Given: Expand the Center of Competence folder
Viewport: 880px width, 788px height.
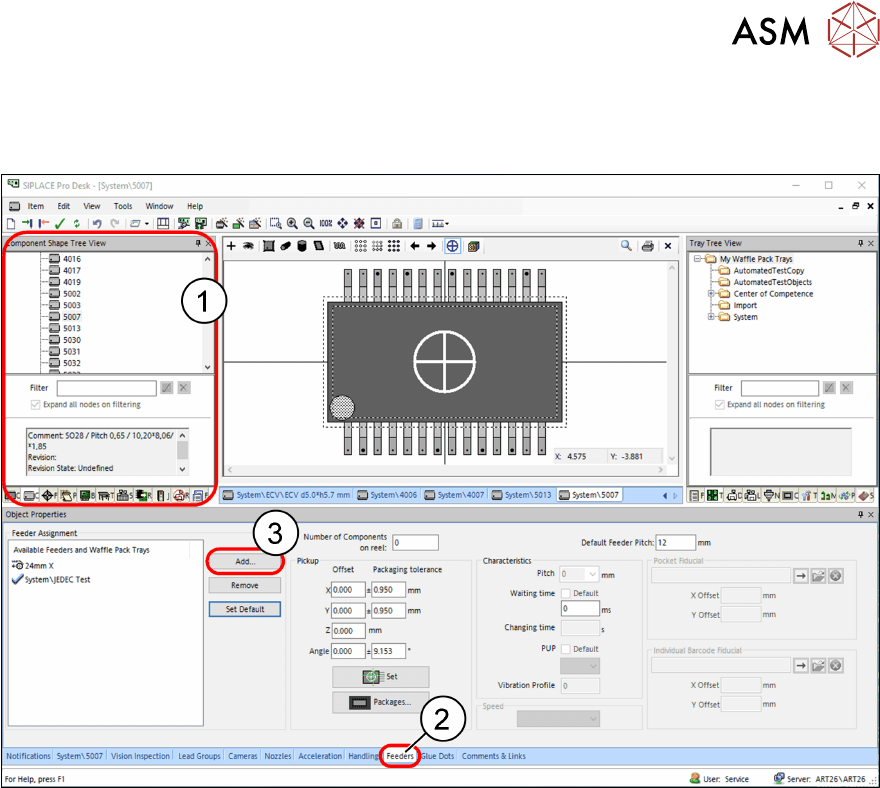Looking at the screenshot, I should [711, 294].
